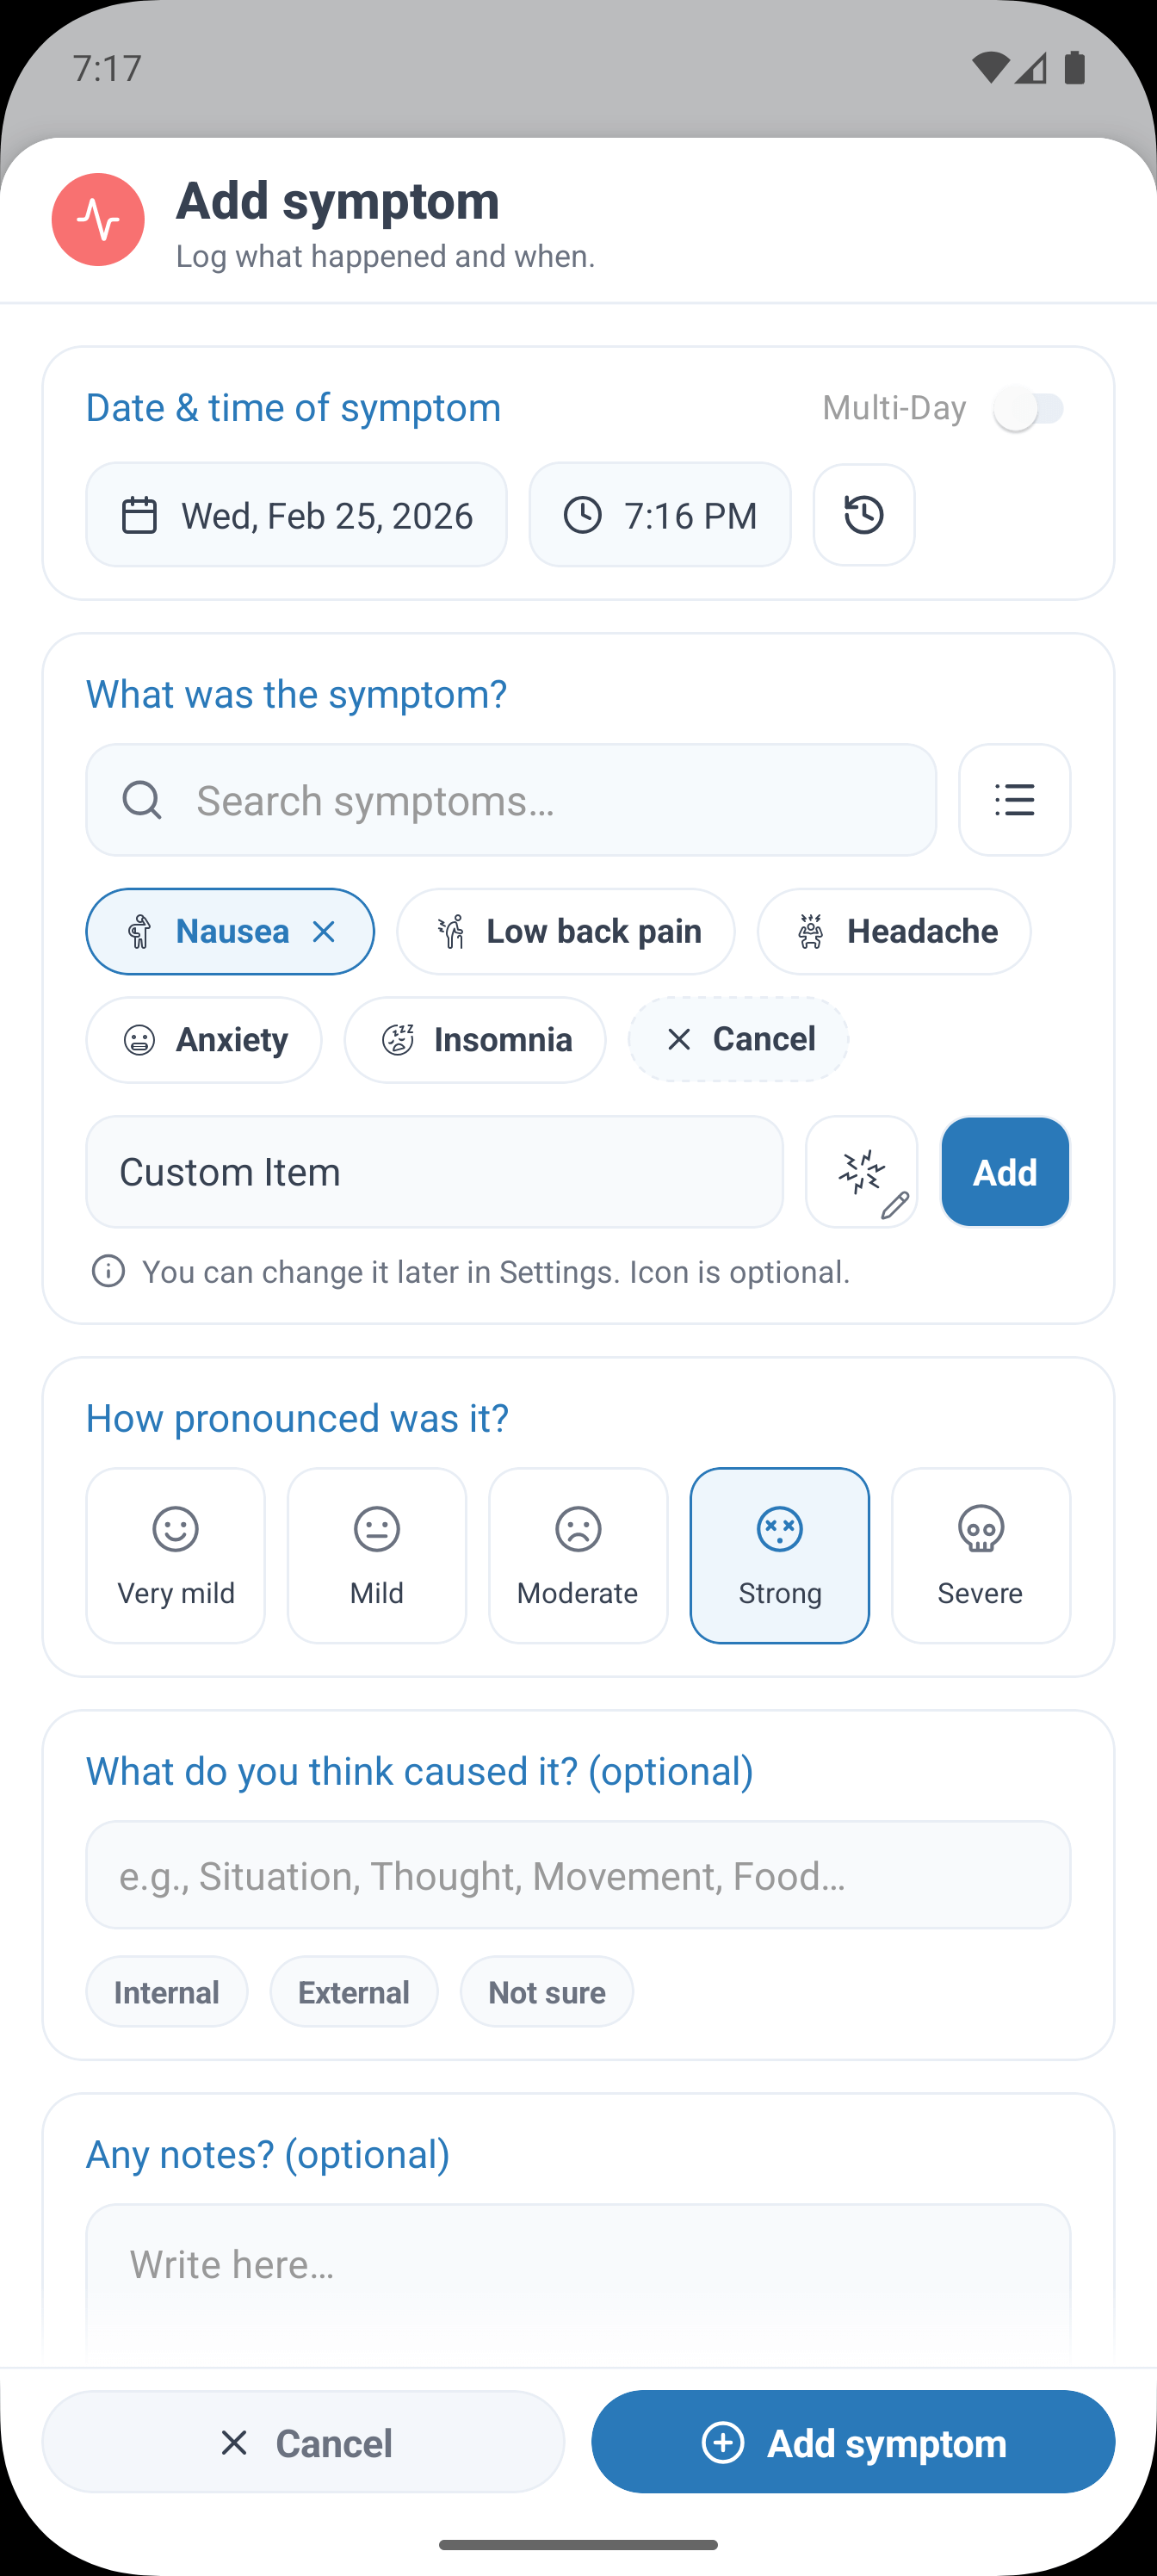Select the Severe severity level
Screen dimensions: 1157x2576
click(x=980, y=1555)
